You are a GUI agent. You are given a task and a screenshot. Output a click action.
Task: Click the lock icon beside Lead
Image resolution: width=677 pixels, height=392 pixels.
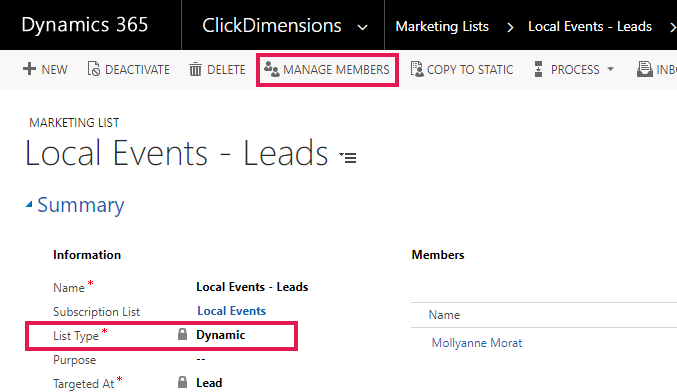tap(183, 382)
